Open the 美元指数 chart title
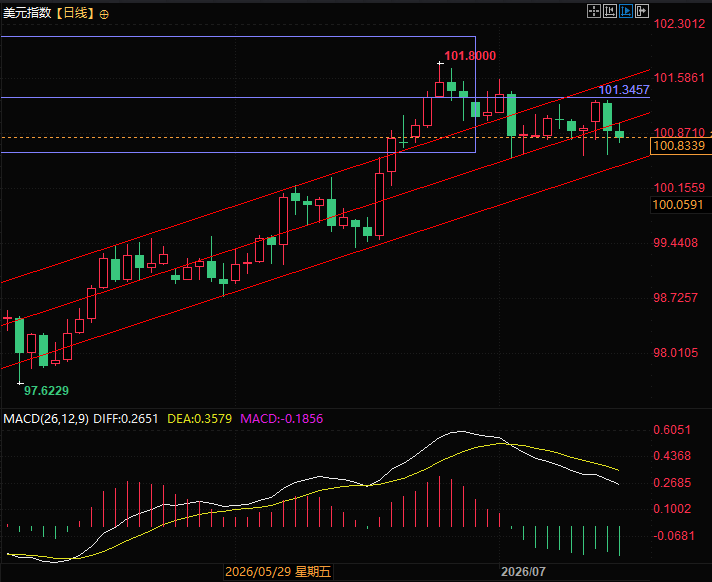This screenshot has height=582, width=712. (27, 13)
